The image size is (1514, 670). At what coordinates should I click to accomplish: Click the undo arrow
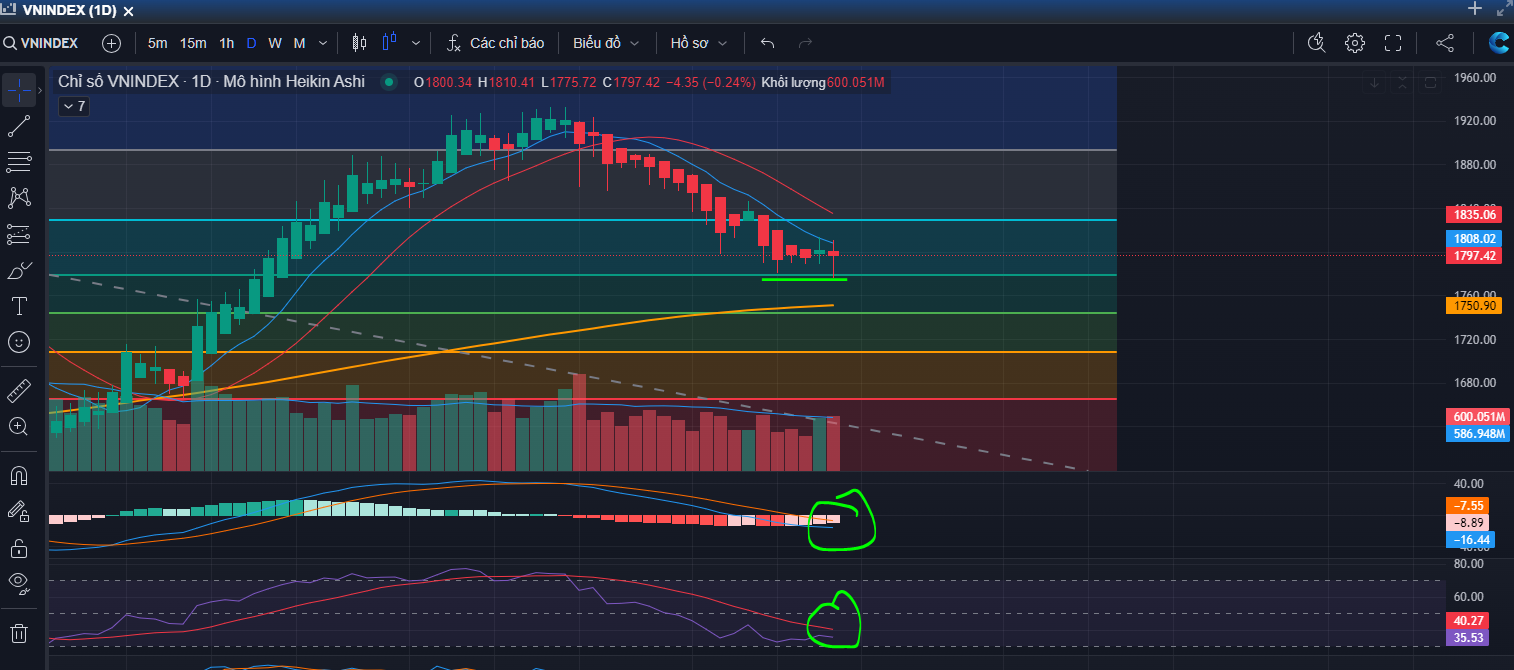767,43
